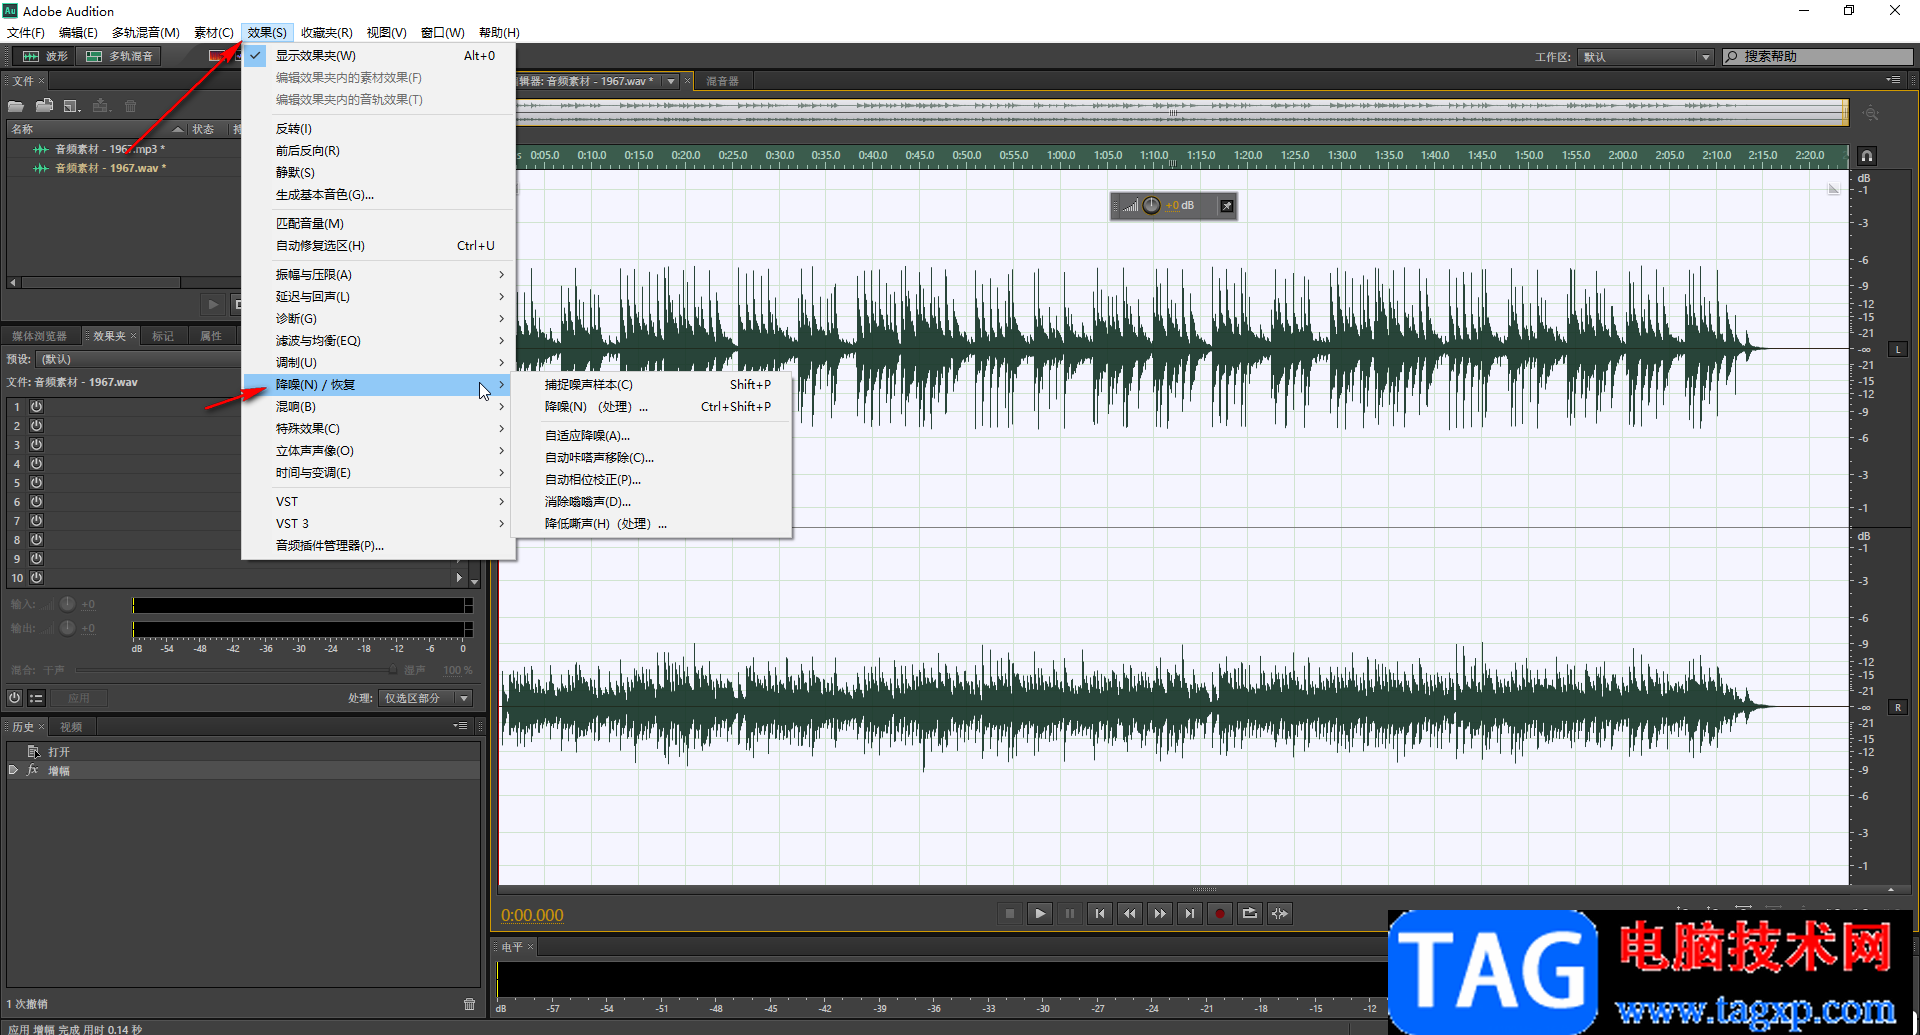
Task: Click the rack list view icon beside power
Action: [36, 698]
